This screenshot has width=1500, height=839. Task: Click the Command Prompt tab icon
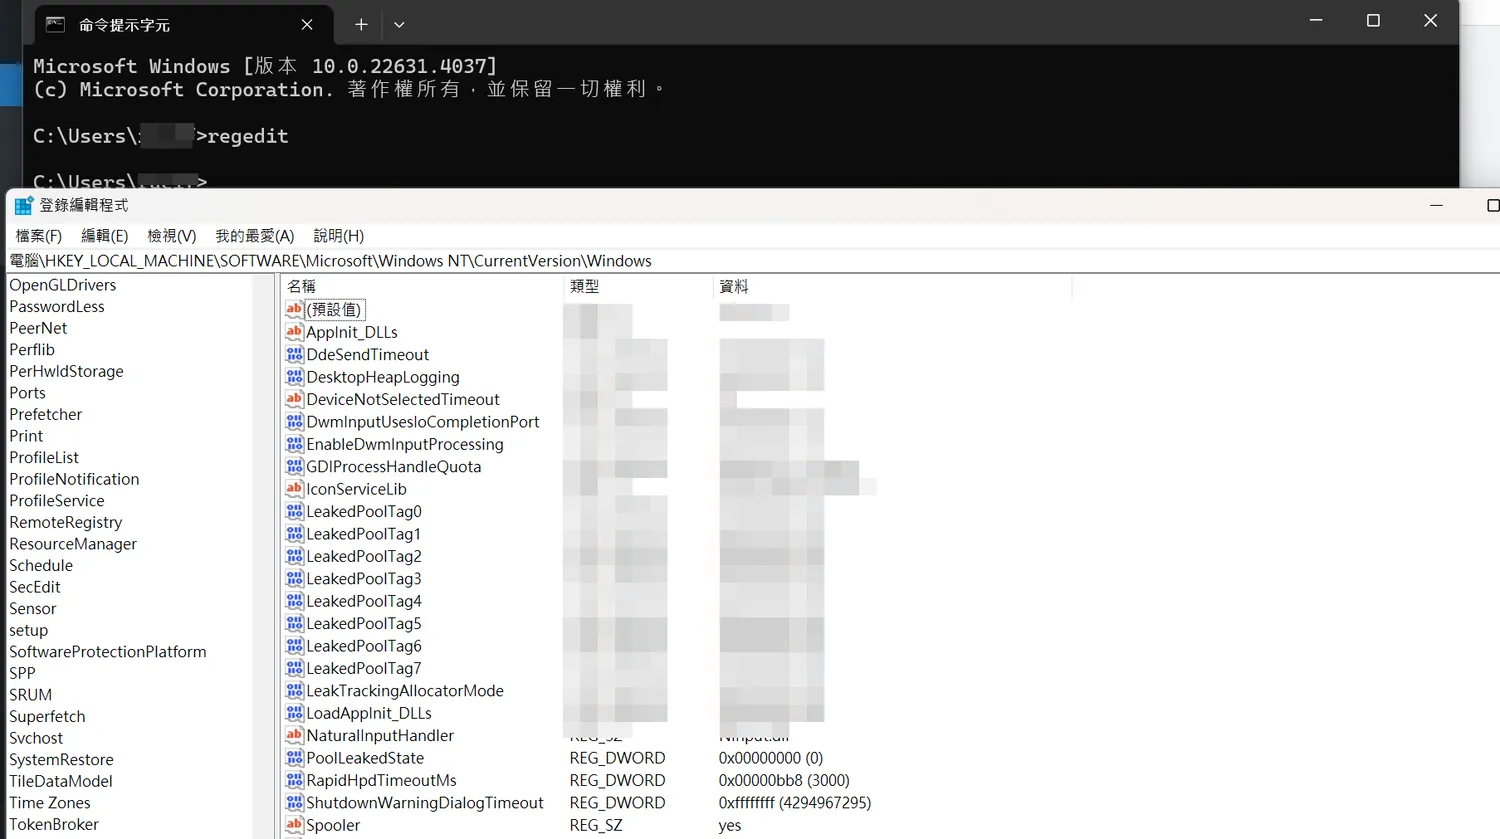tap(56, 24)
